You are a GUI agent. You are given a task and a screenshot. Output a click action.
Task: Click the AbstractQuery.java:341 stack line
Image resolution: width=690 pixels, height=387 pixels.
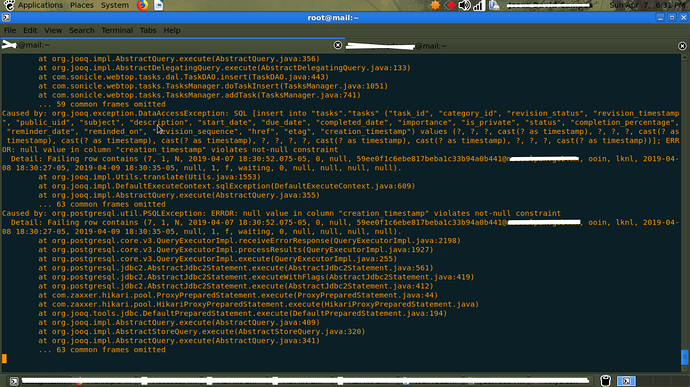tap(179, 341)
